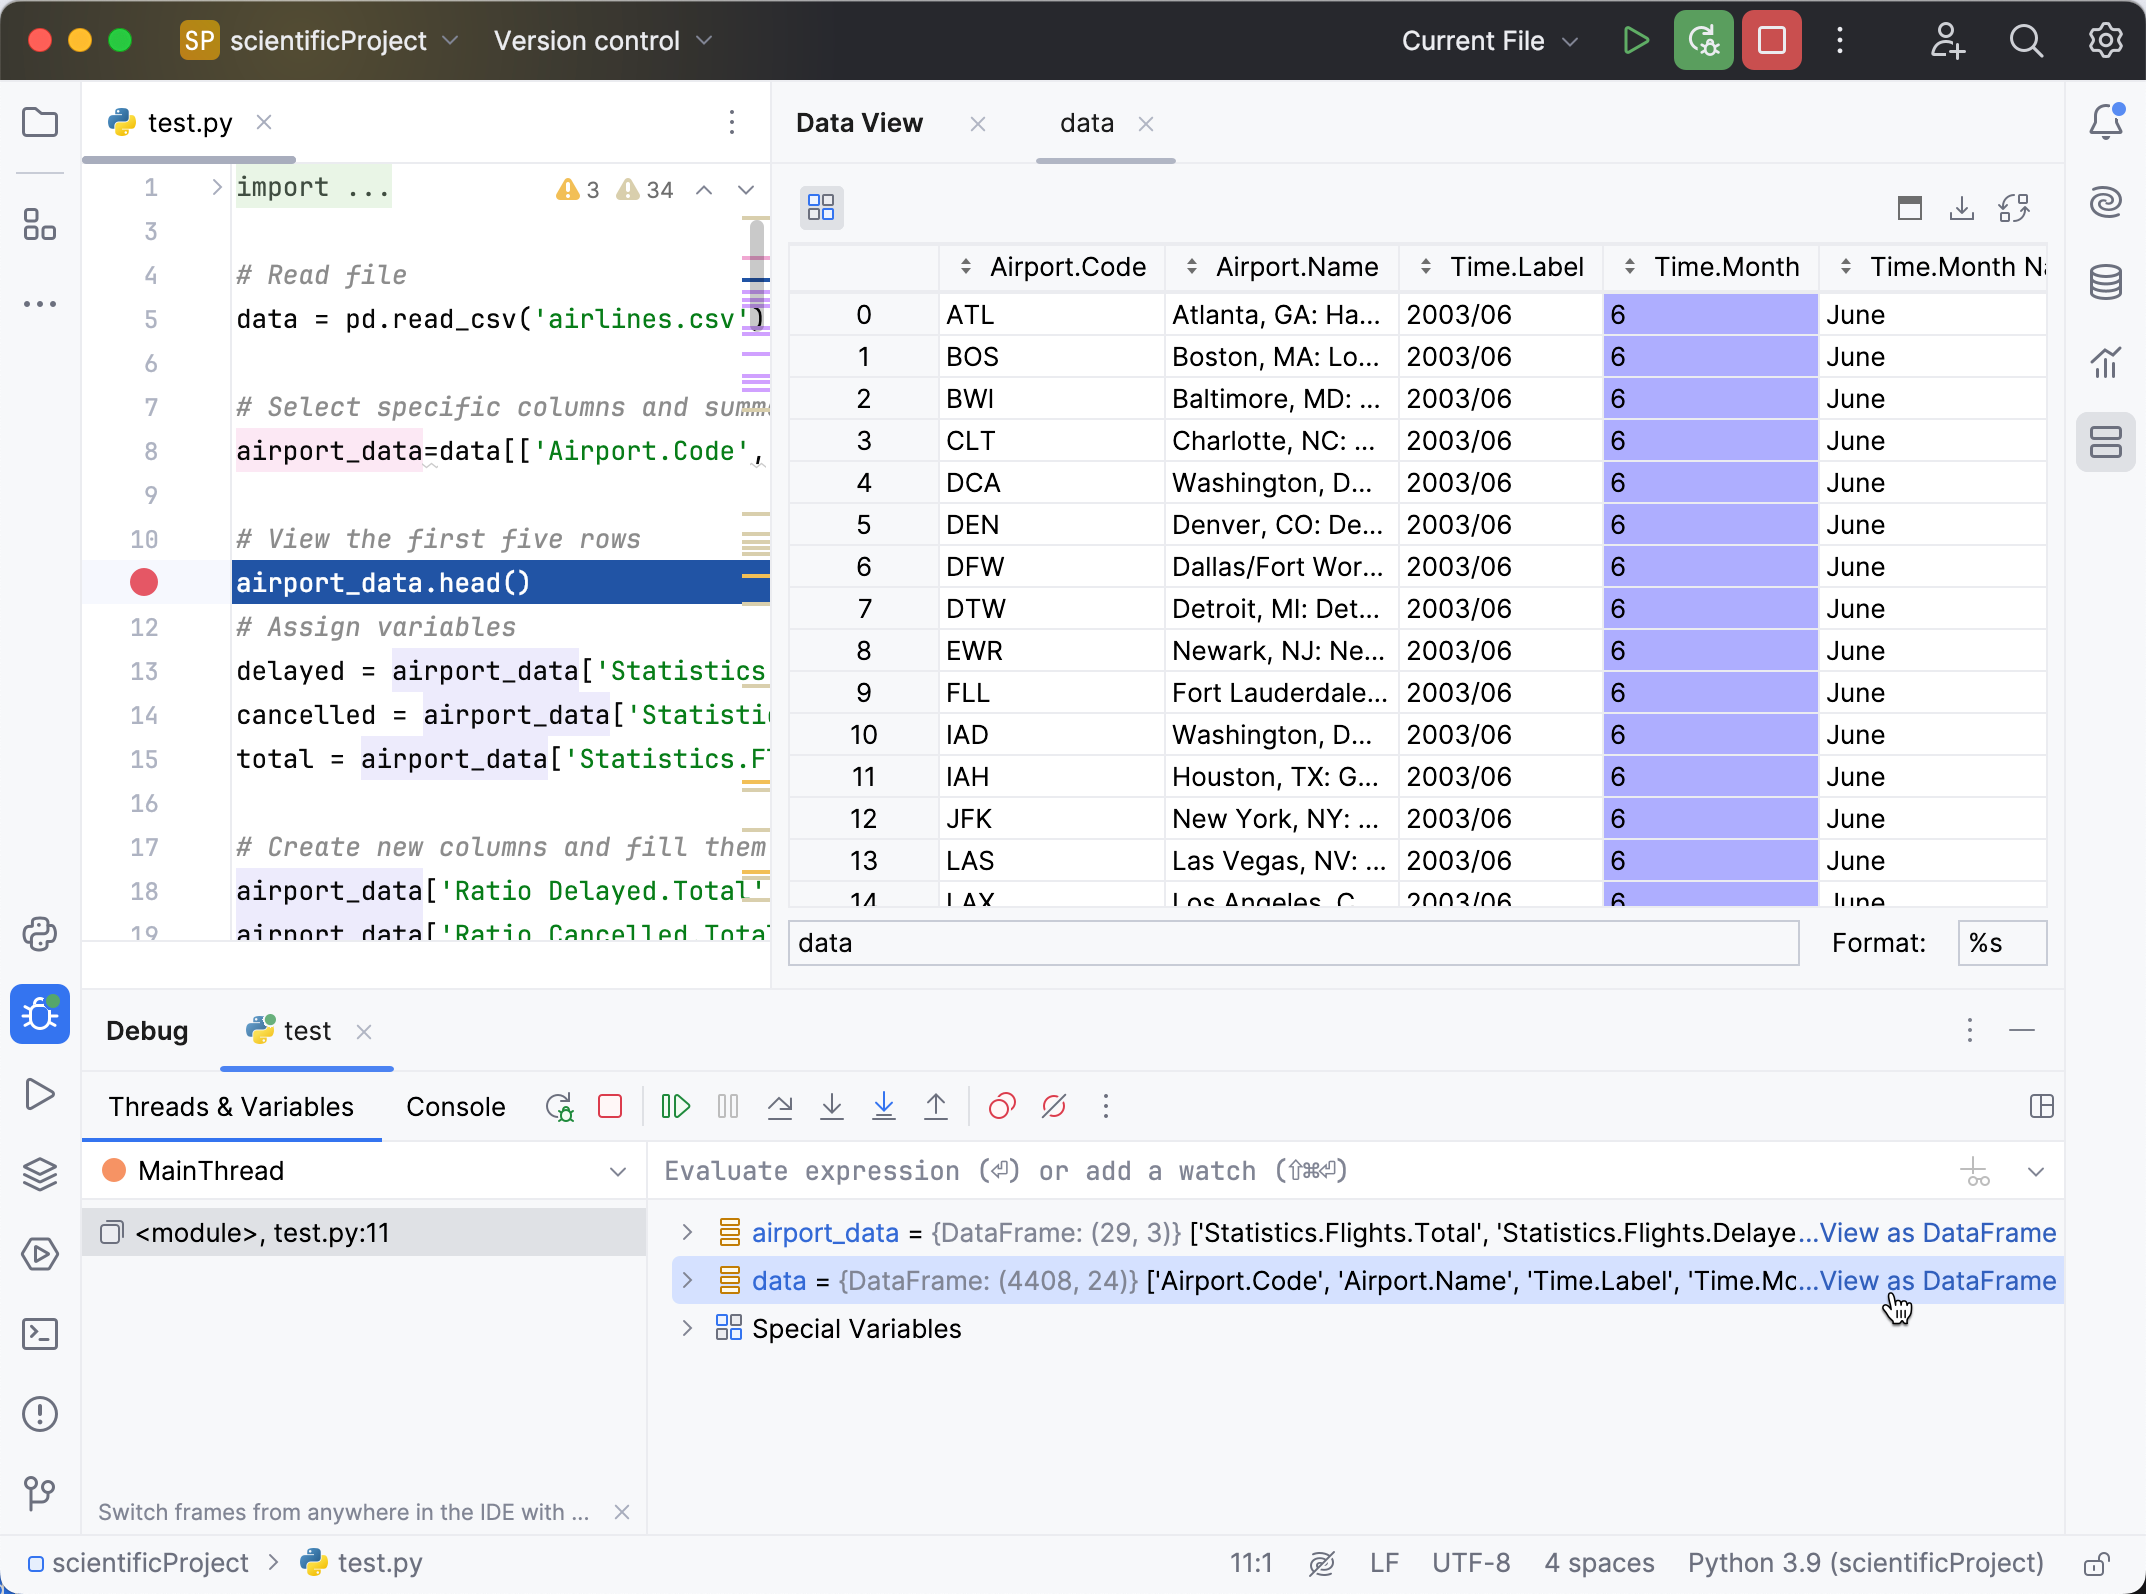The width and height of the screenshot is (2146, 1594).
Task: Open the Terminal tool window
Action: pos(40,1334)
